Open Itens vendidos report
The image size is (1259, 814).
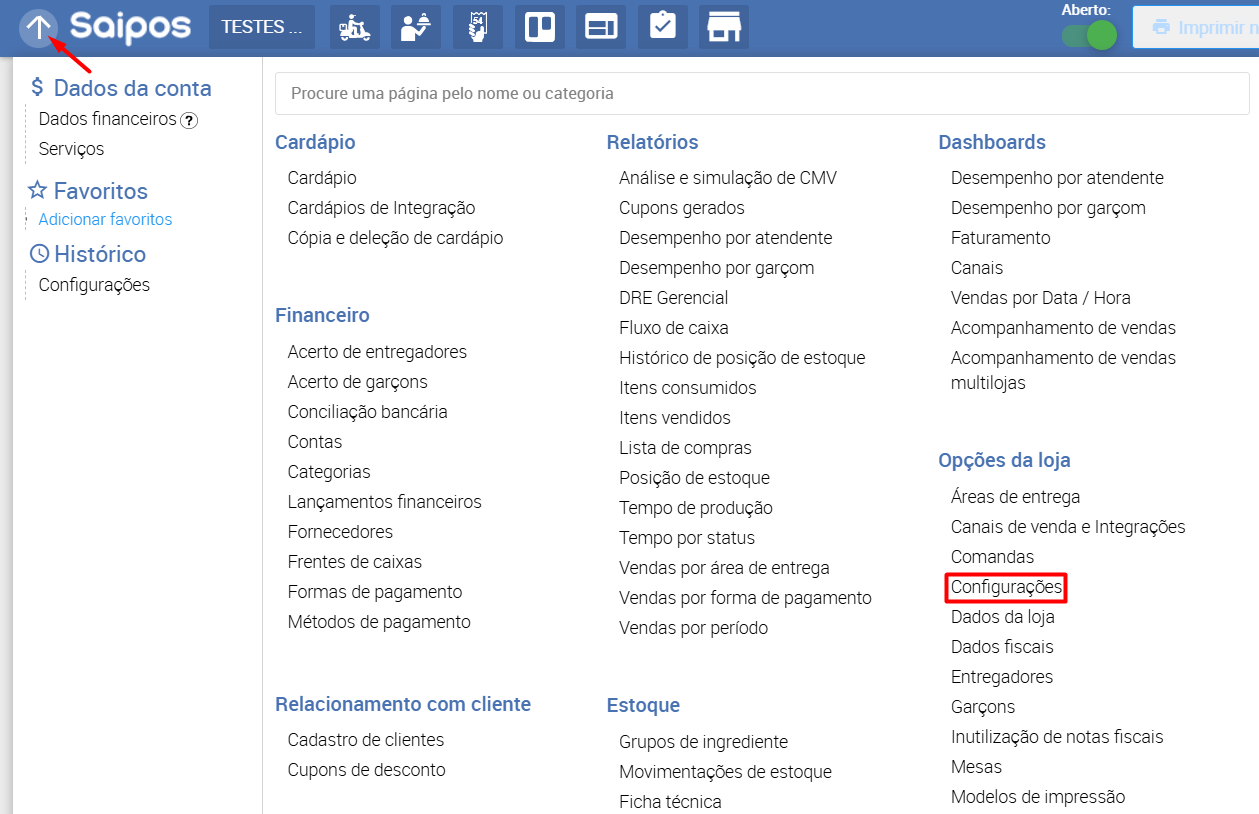click(674, 418)
